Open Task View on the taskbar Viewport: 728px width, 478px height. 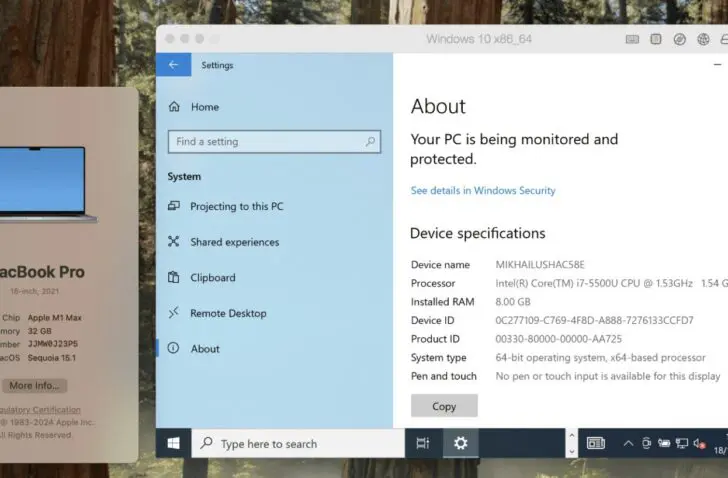pyautogui.click(x=423, y=444)
